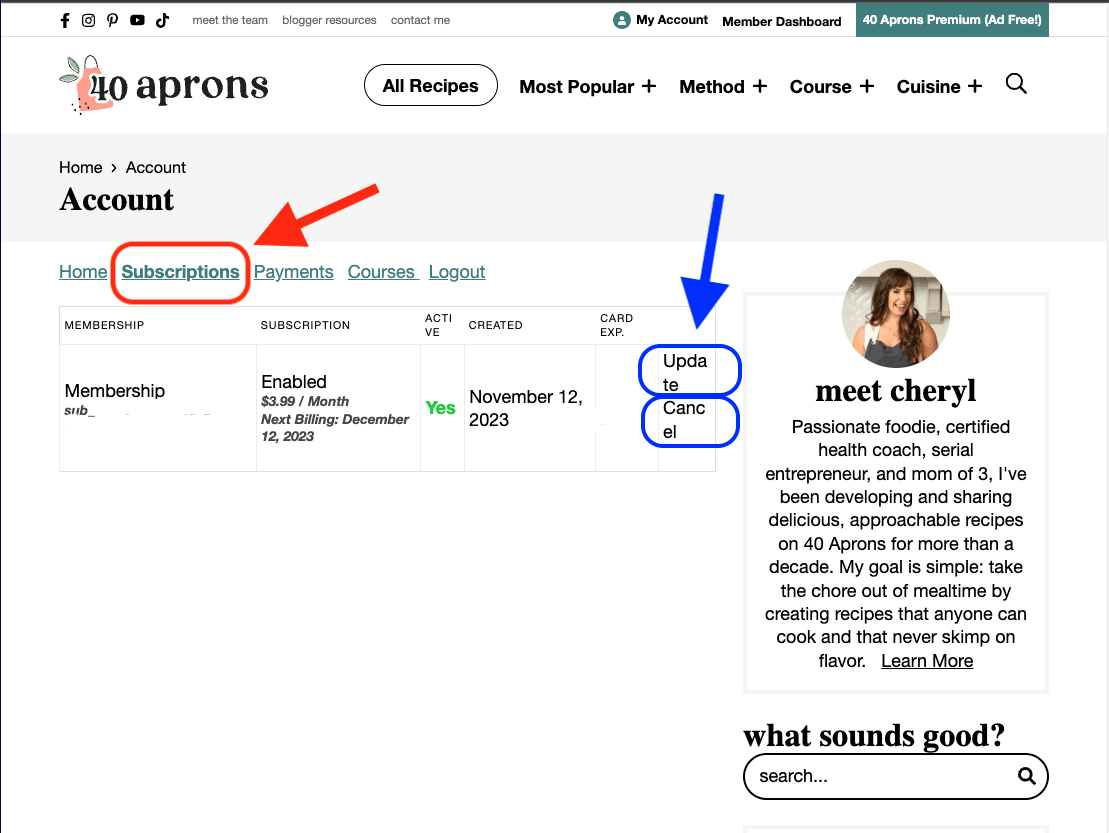
Task: Switch to account Home tab
Action: click(83, 272)
